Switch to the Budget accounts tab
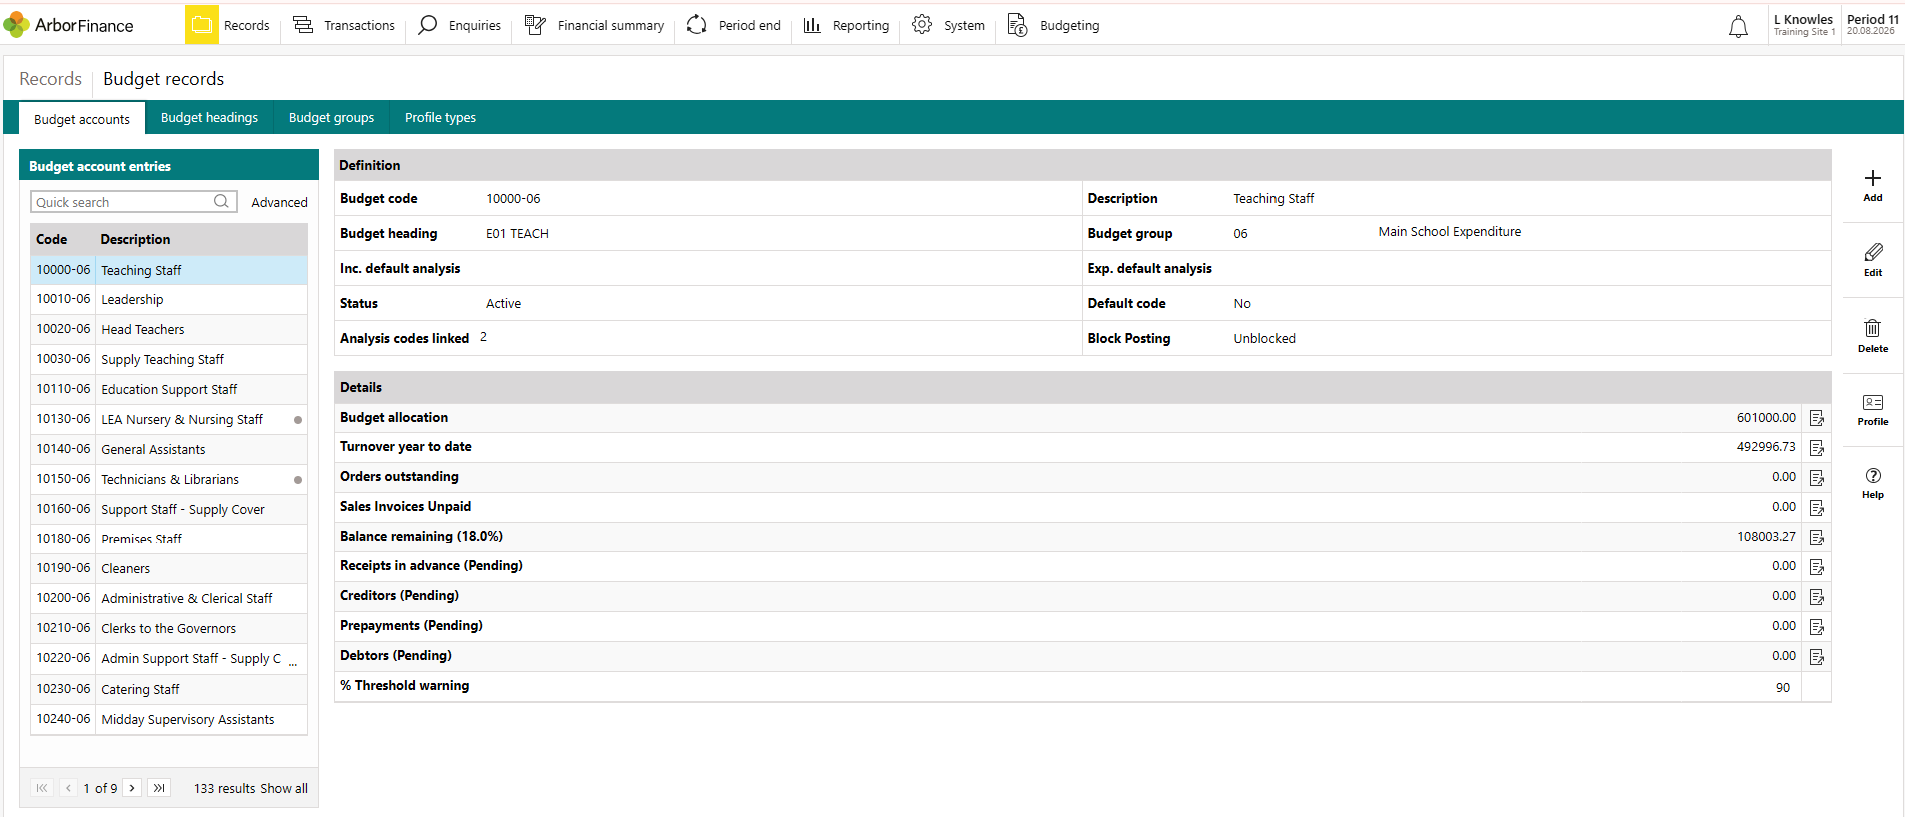This screenshot has width=1905, height=817. click(x=82, y=118)
